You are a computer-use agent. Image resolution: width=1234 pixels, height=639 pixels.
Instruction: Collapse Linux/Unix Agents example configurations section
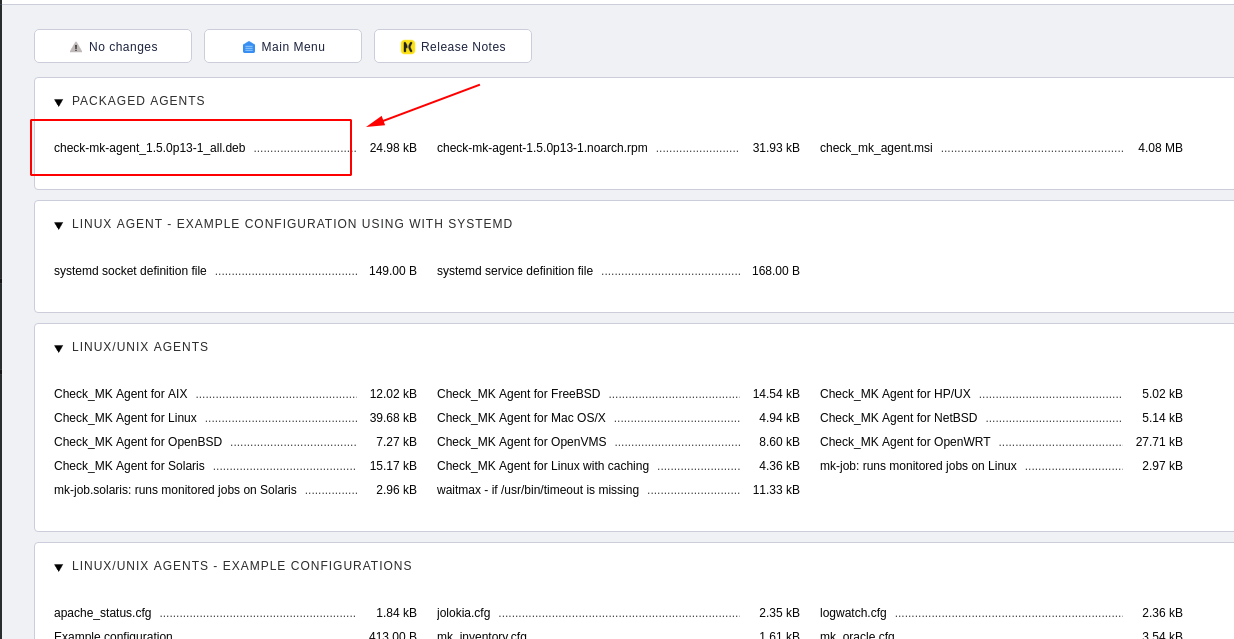59,567
